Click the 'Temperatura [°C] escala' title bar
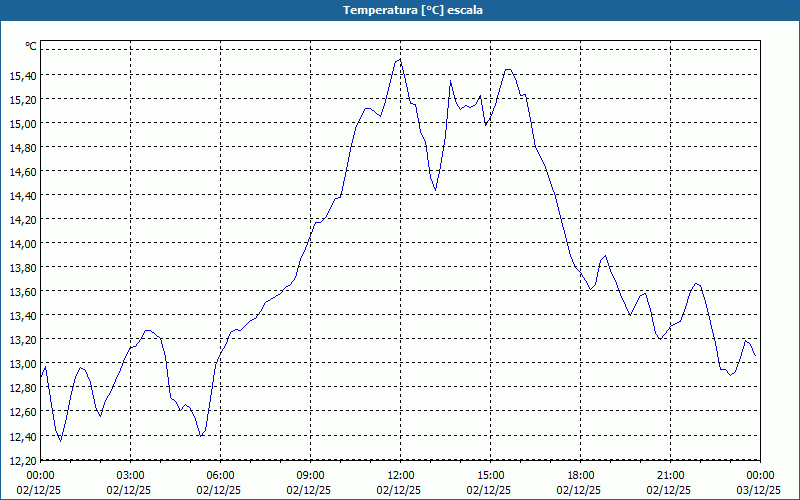 coord(400,10)
